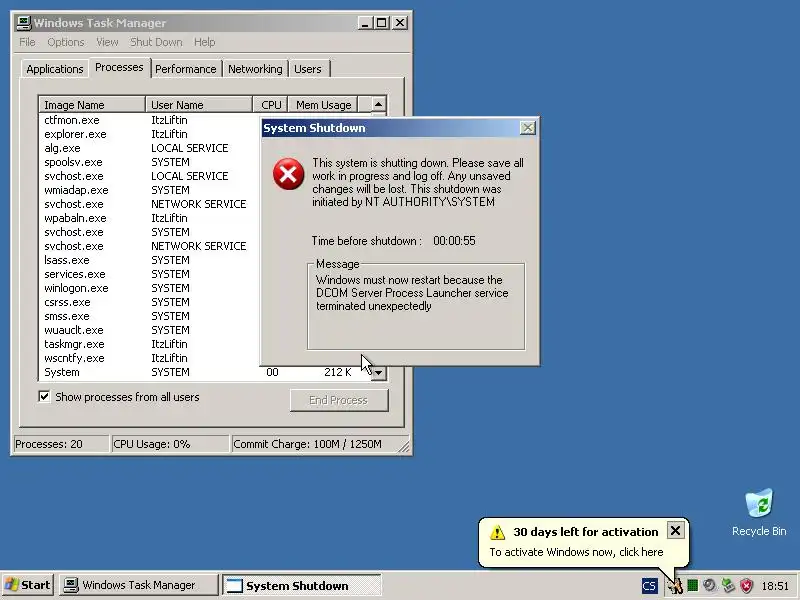Sort by the Image Name column header

click(92, 105)
